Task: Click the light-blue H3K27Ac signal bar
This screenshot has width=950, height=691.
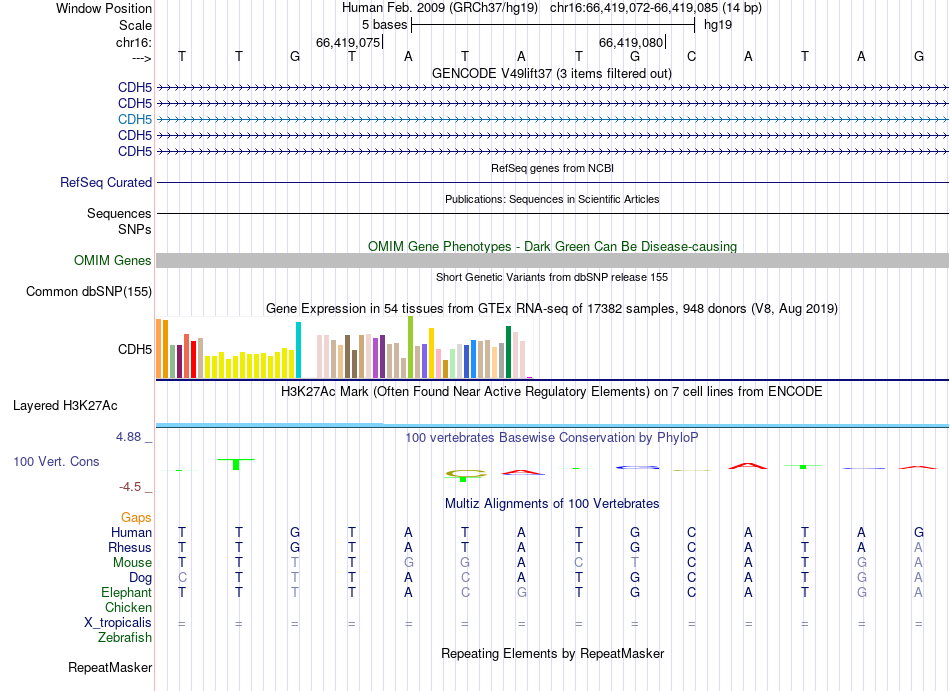Action: click(x=552, y=425)
